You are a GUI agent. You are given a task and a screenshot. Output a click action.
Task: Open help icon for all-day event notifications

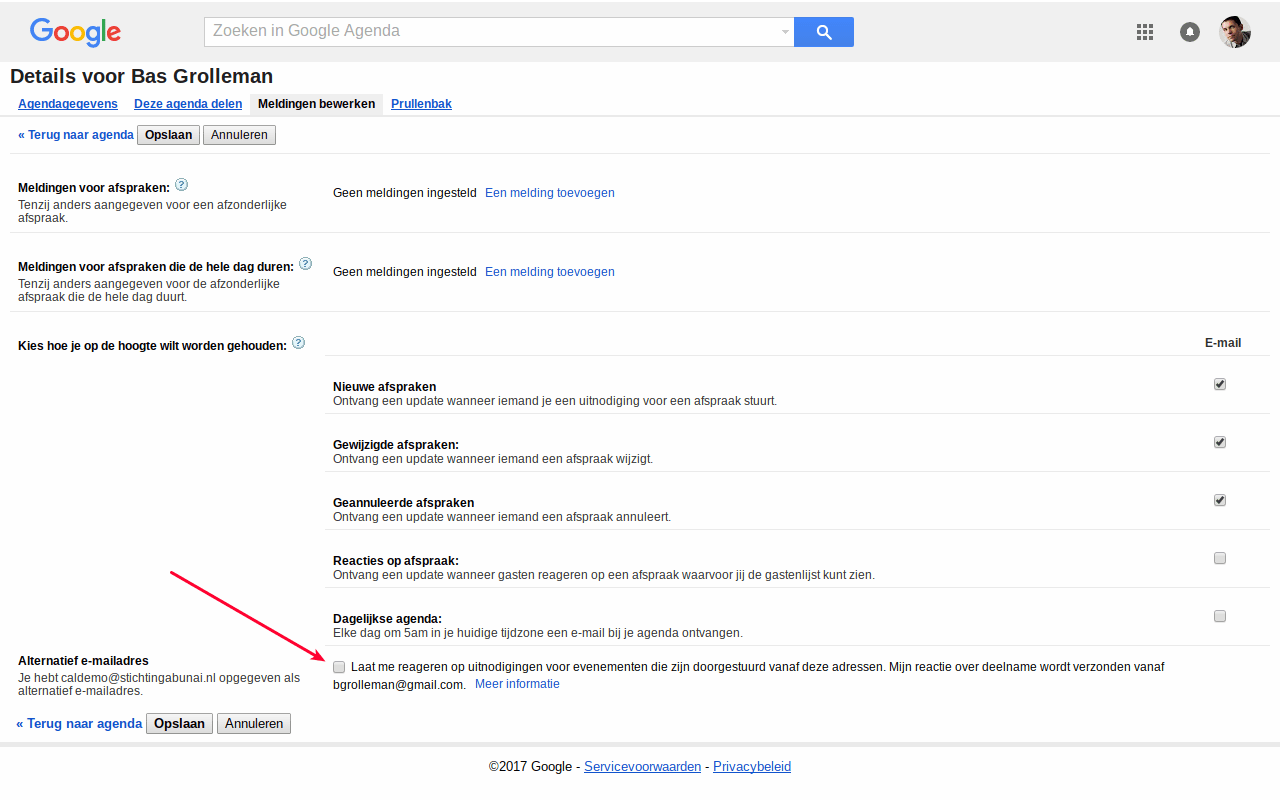coord(306,264)
